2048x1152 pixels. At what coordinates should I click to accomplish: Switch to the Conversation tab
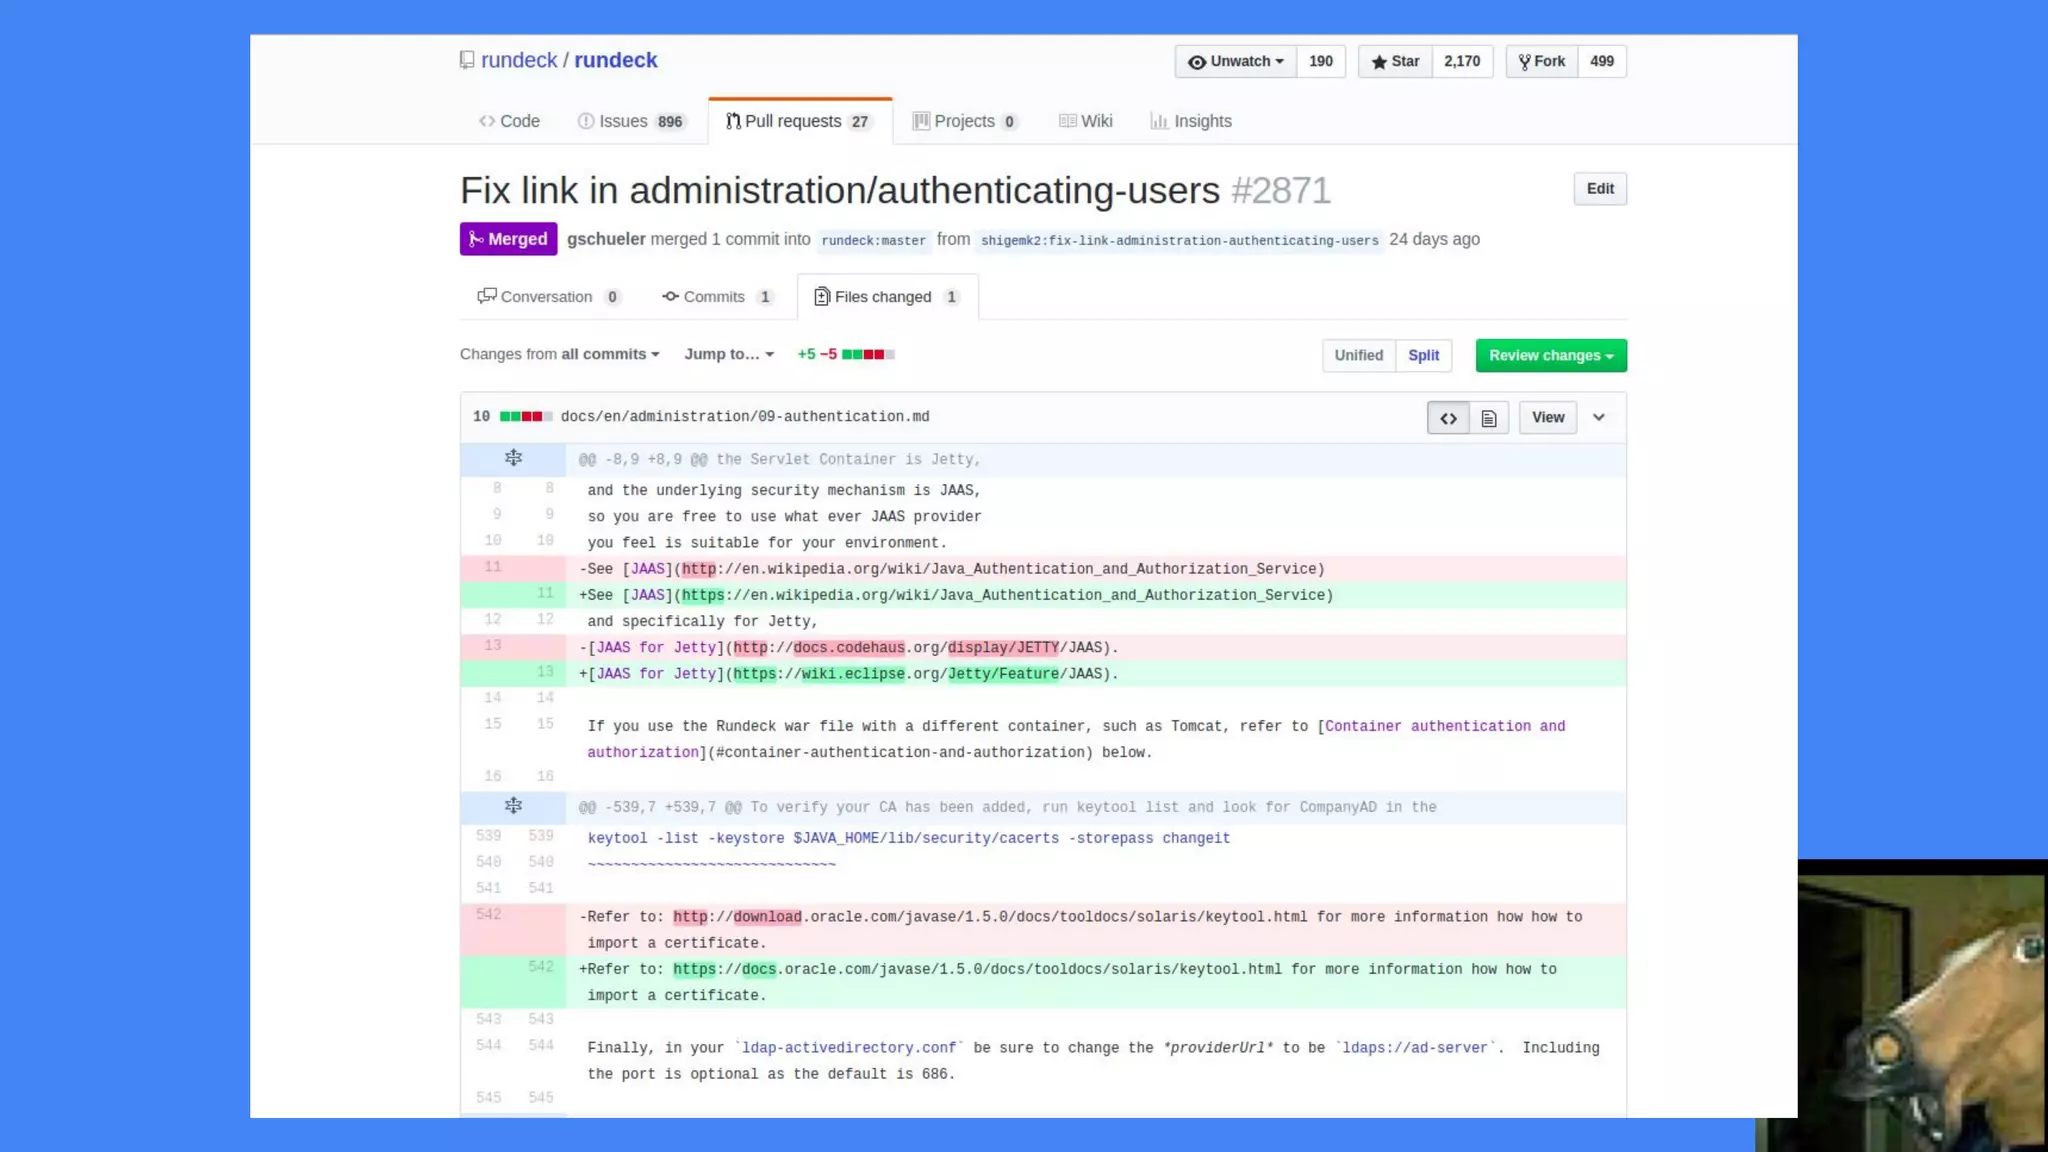[x=546, y=297]
